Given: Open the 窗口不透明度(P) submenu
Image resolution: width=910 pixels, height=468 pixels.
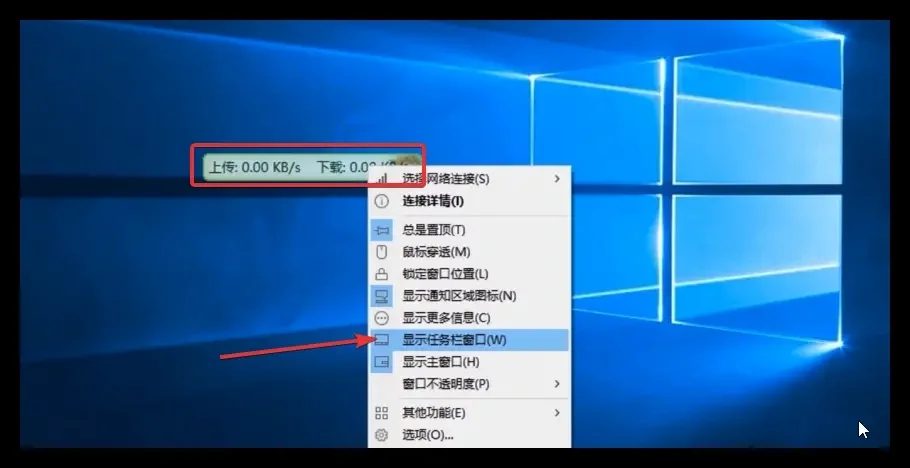Looking at the screenshot, I should (x=469, y=384).
